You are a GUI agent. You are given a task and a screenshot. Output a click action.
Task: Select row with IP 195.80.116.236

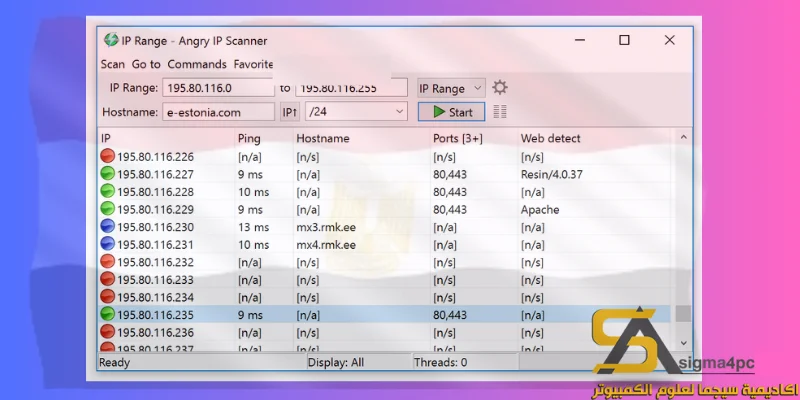[386, 333]
